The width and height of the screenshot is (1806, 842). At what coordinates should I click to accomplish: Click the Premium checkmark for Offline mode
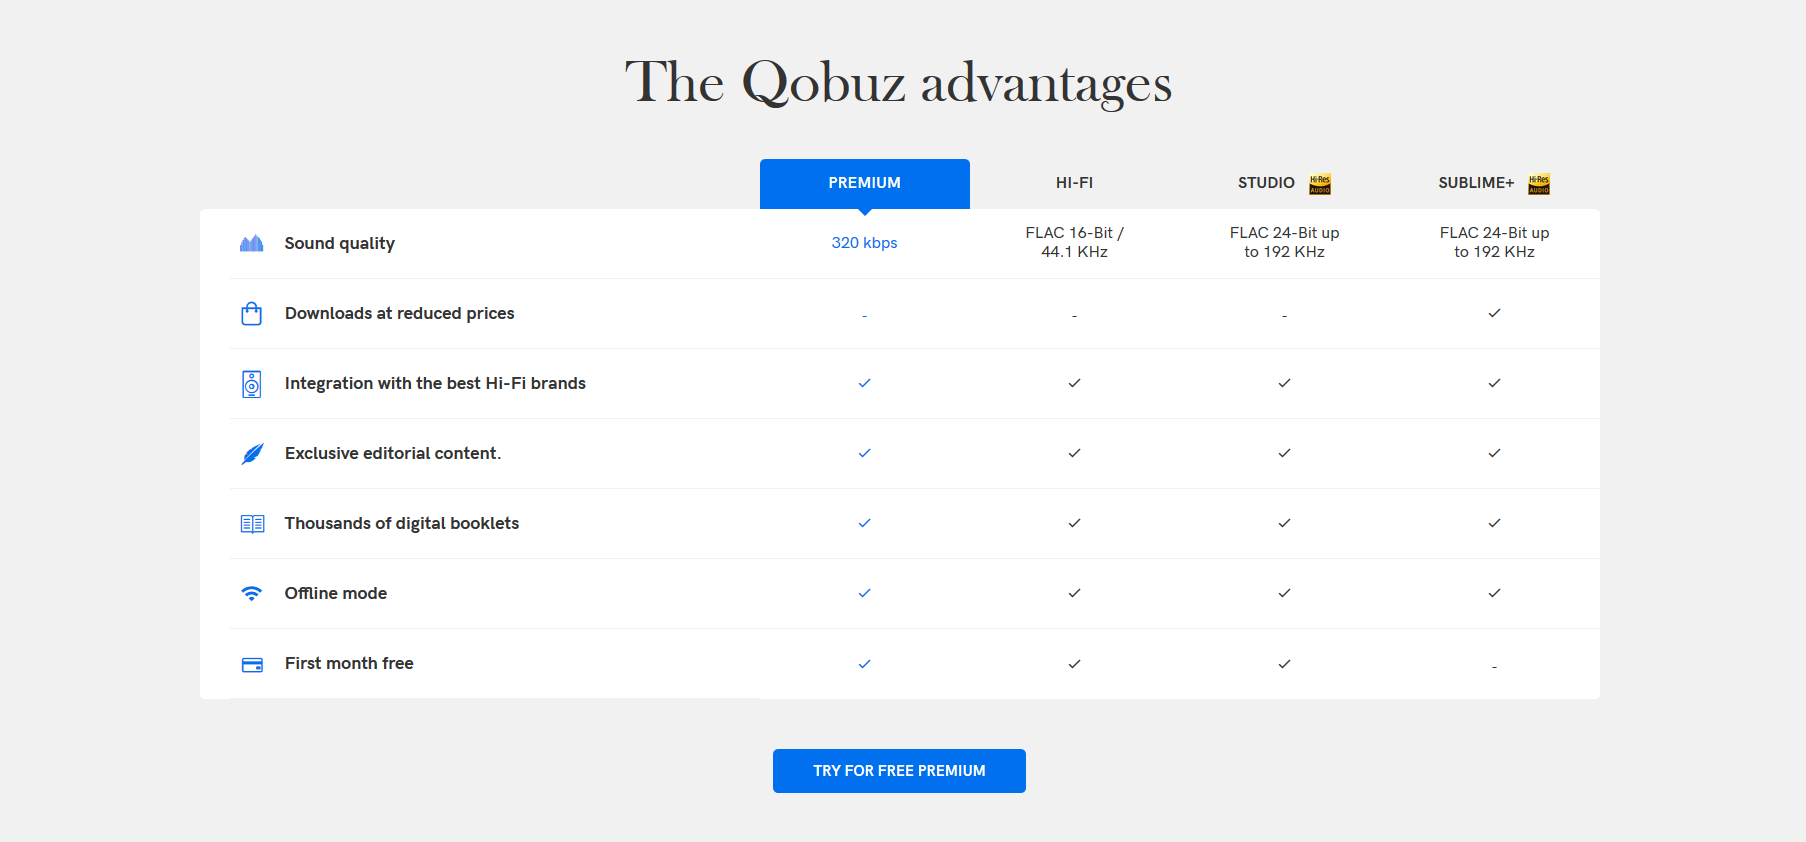(864, 593)
